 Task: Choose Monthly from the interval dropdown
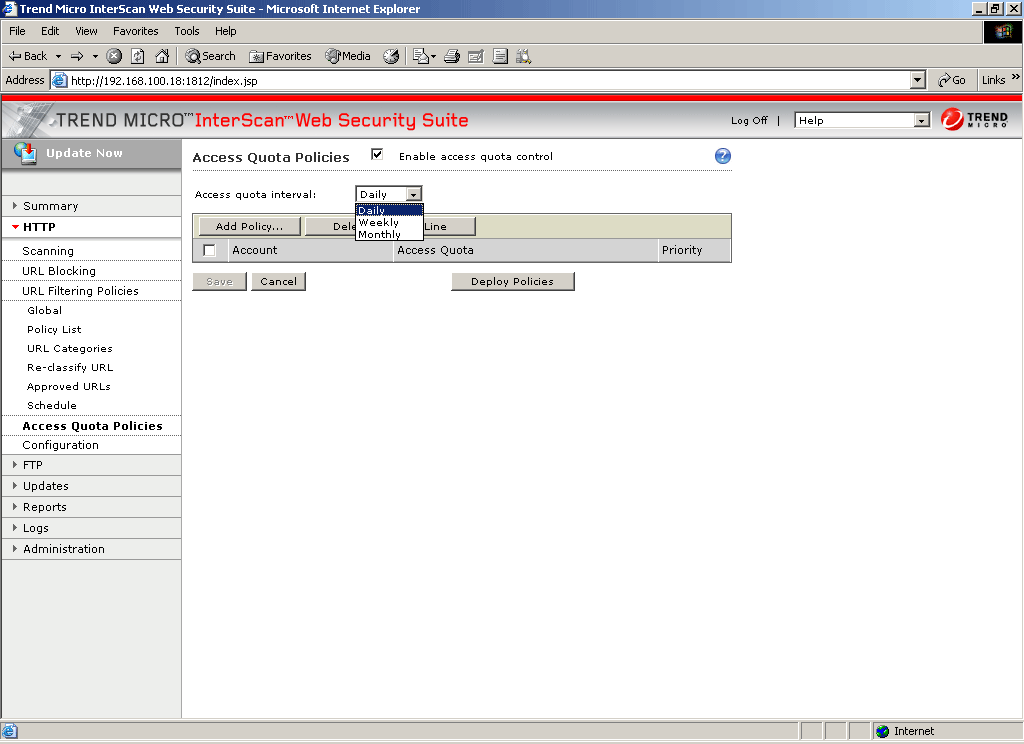[x=380, y=234]
